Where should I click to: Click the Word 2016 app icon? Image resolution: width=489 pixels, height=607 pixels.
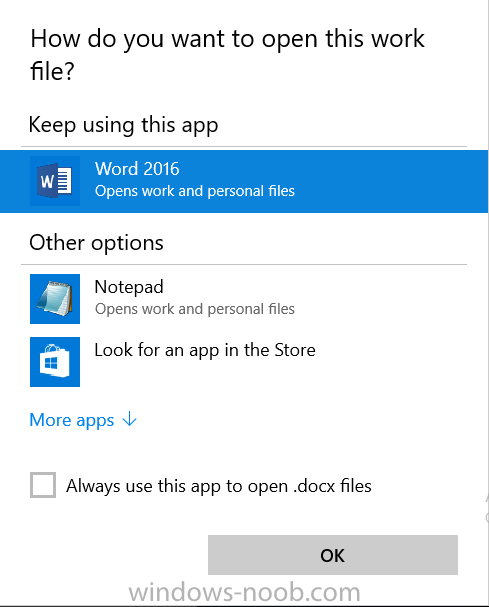[55, 181]
